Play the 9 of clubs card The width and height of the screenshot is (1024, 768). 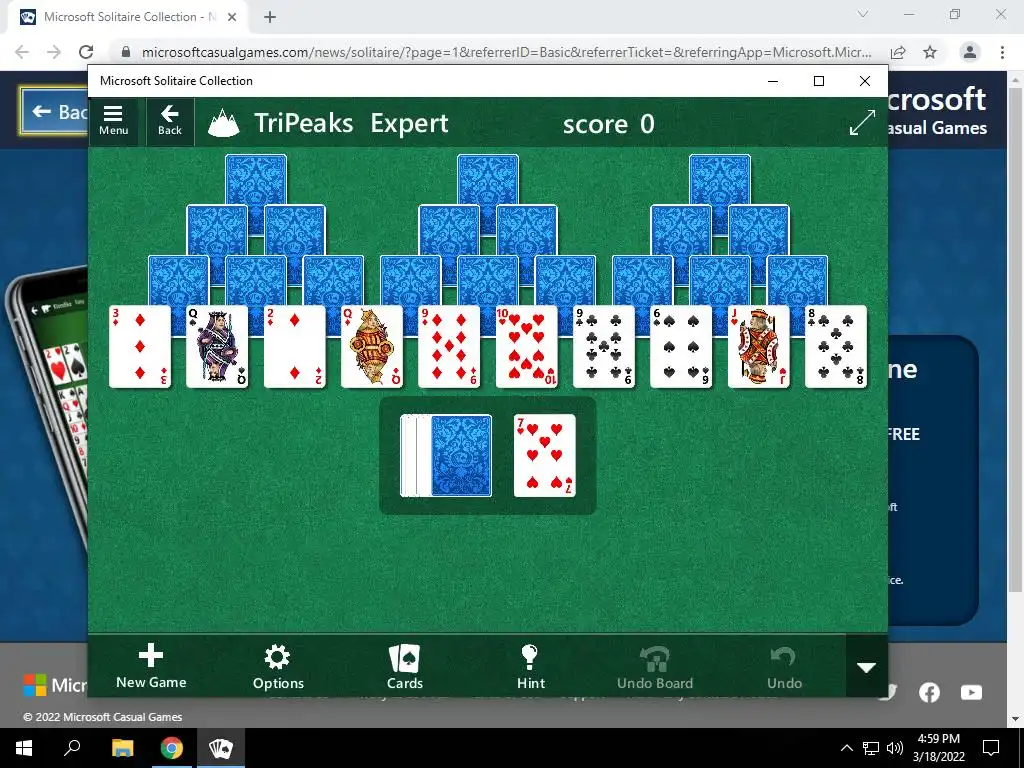click(x=604, y=347)
